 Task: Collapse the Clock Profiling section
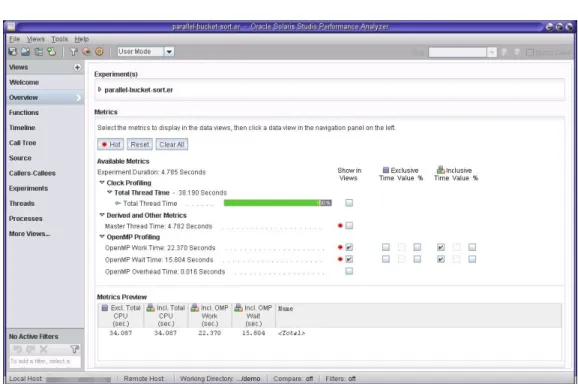pos(102,182)
